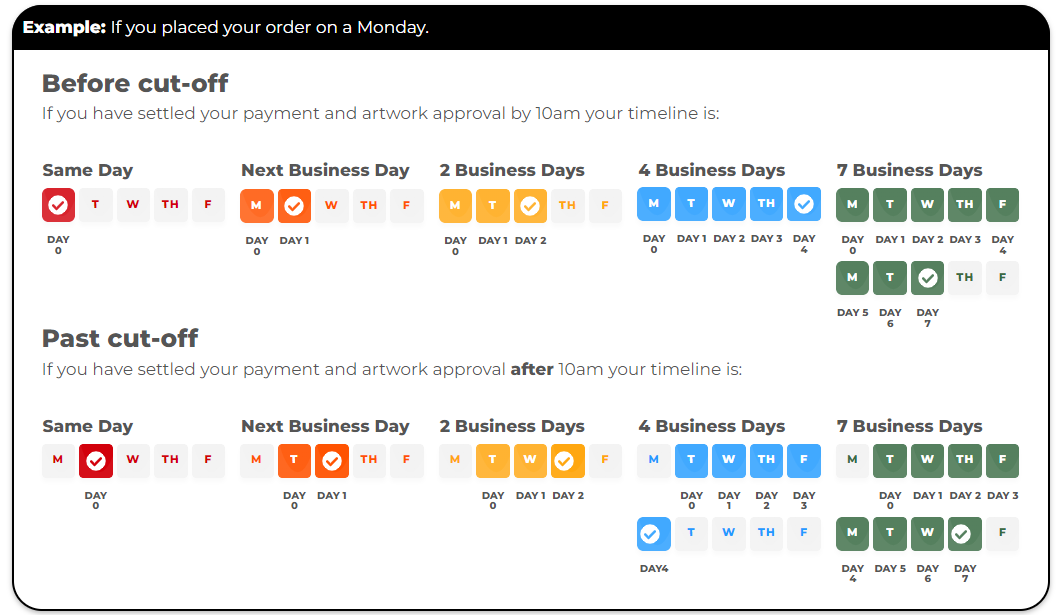This screenshot has height=615, width=1057.
Task: Select blue checkmark in Before cut-off 4 Business Days
Action: point(804,204)
